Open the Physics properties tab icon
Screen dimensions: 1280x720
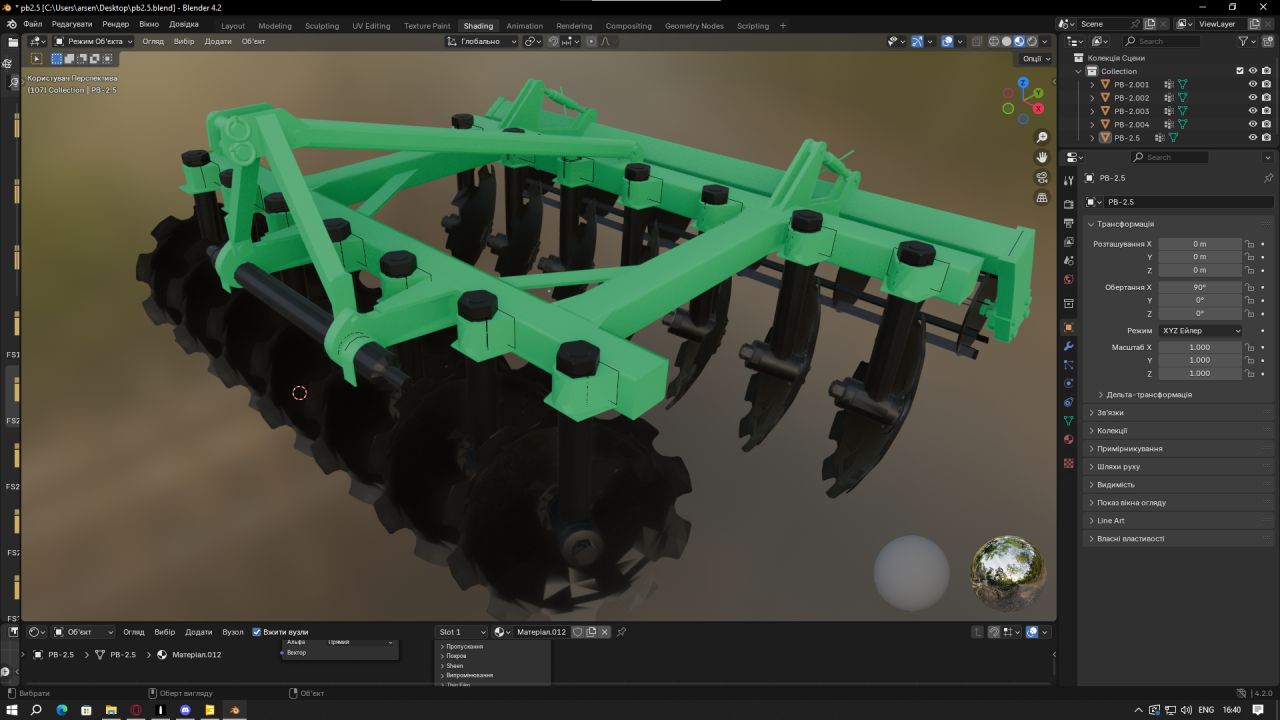(1068, 383)
